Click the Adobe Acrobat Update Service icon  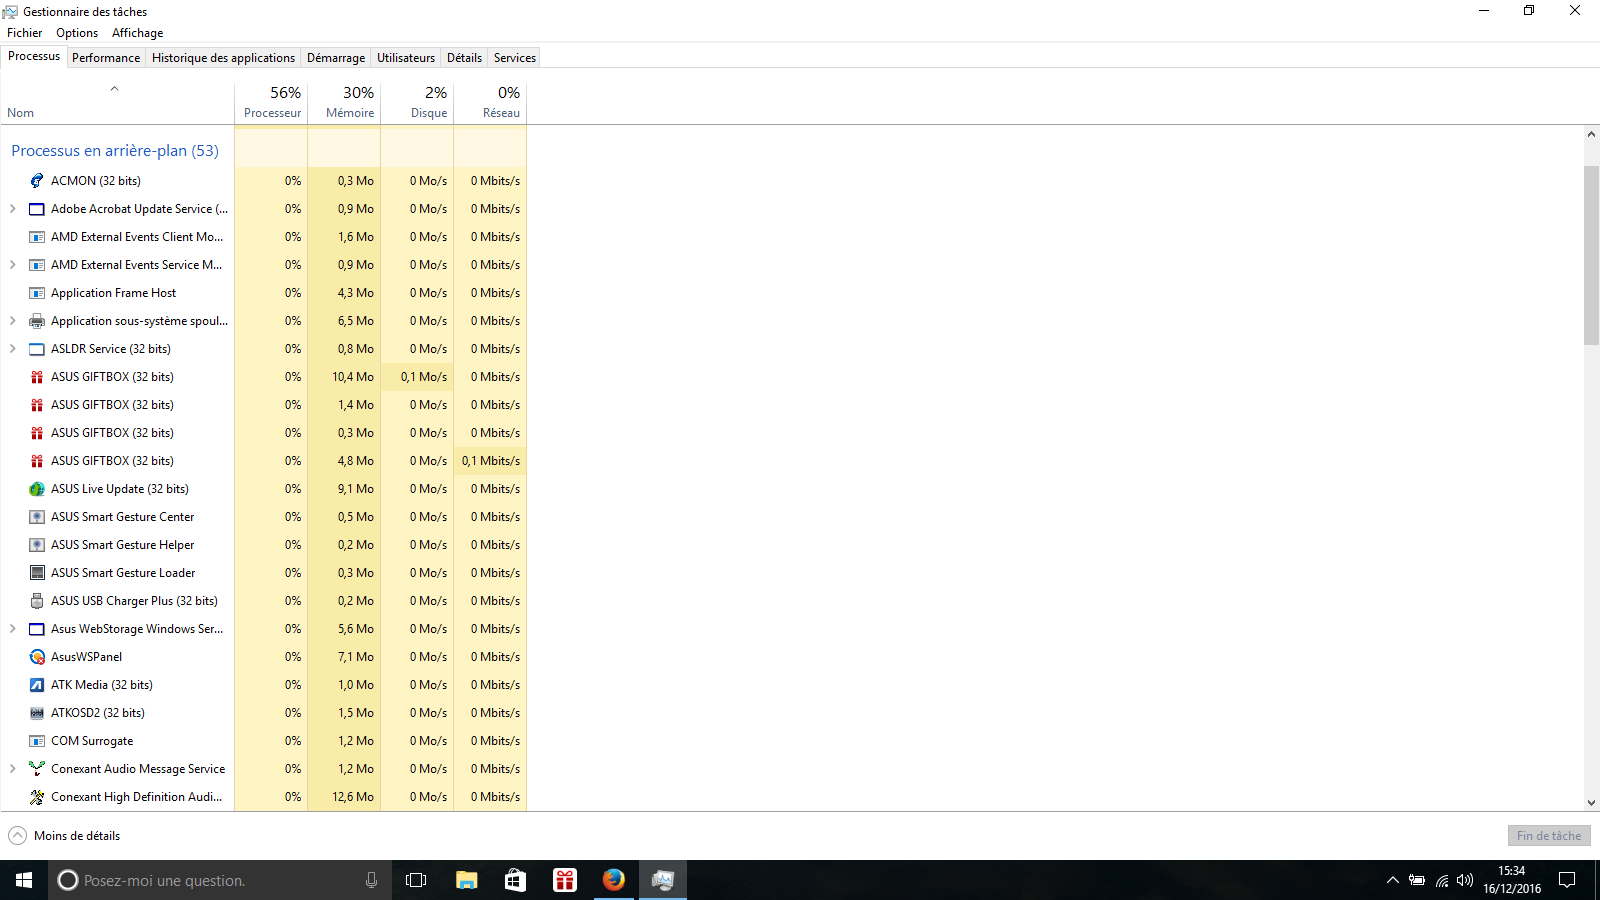click(37, 209)
